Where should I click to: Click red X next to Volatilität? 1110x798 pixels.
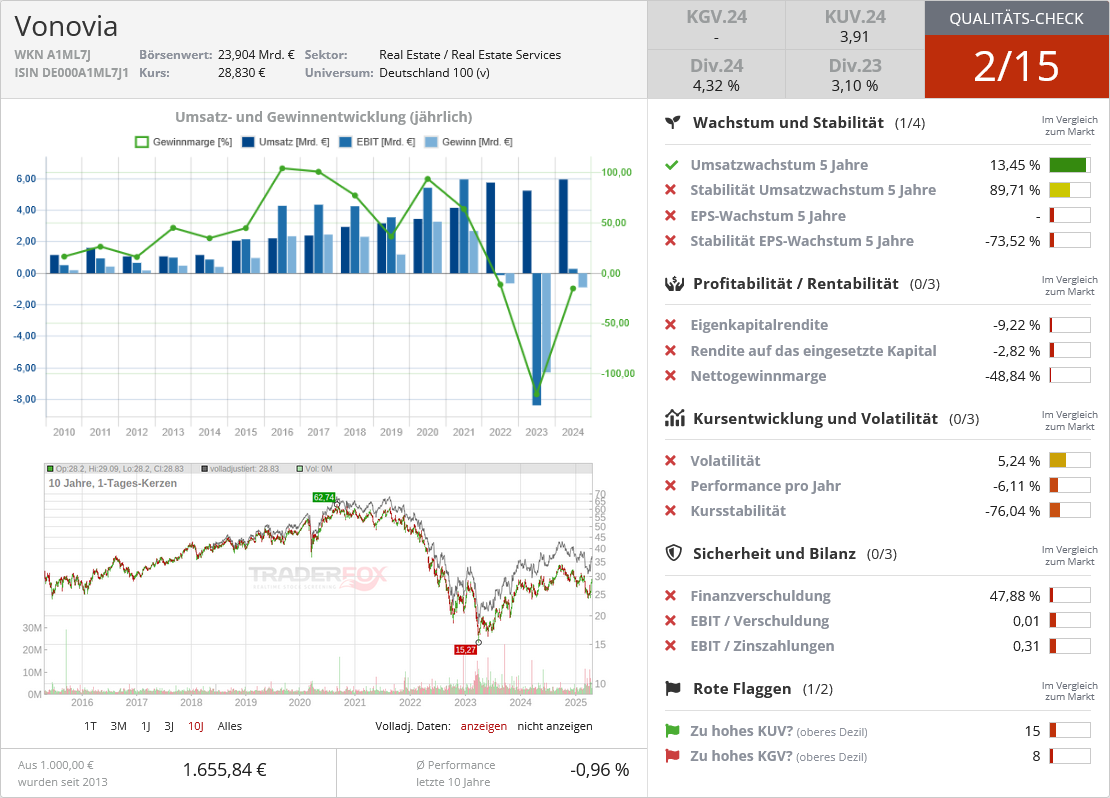[670, 460]
